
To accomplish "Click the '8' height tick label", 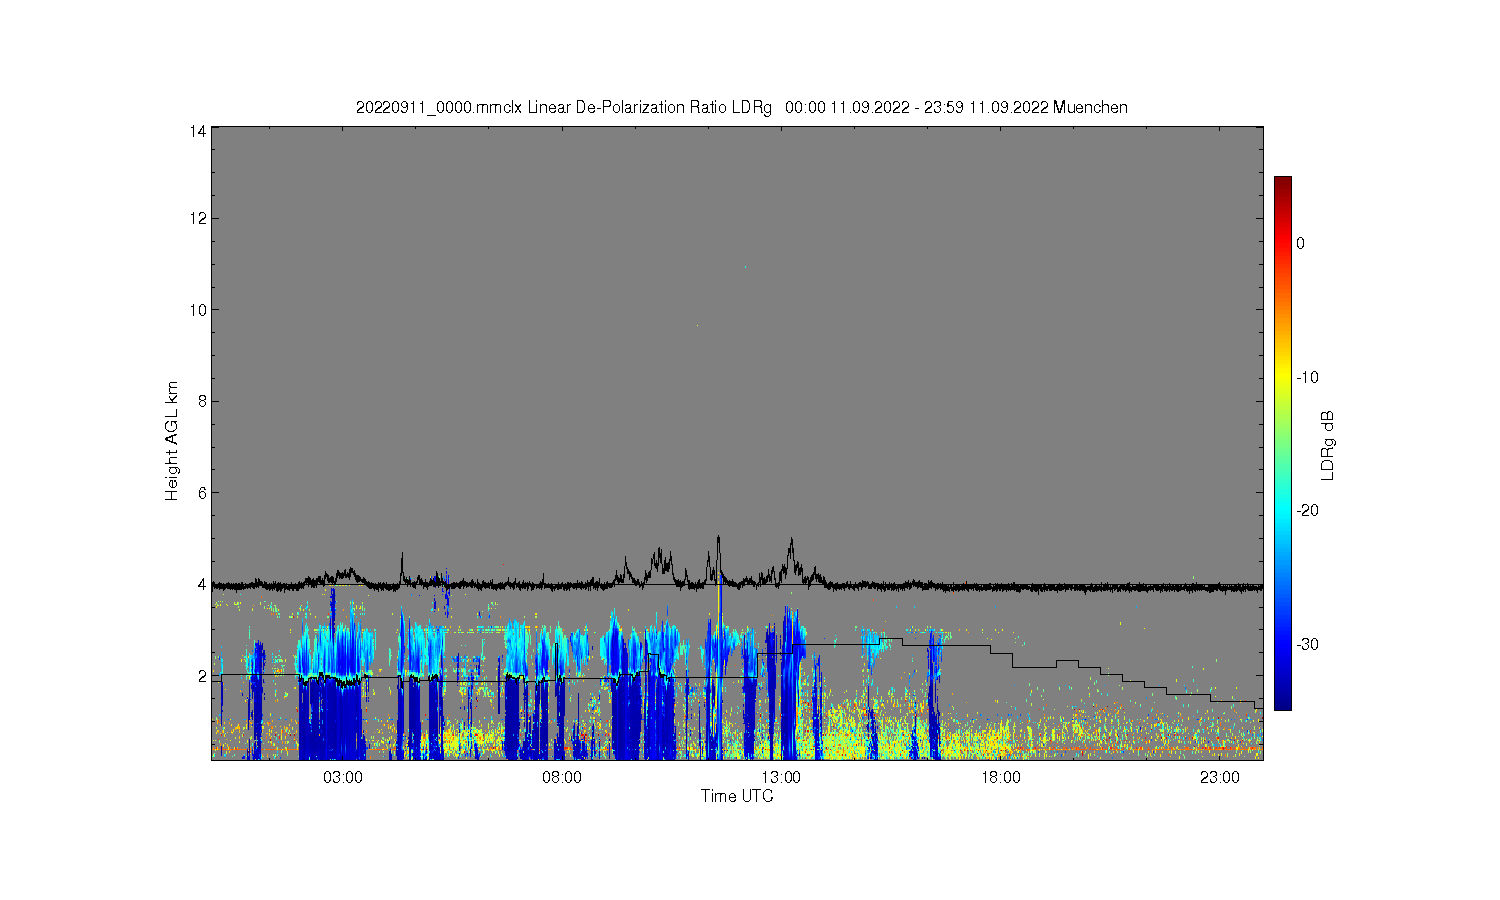I will pos(202,401).
